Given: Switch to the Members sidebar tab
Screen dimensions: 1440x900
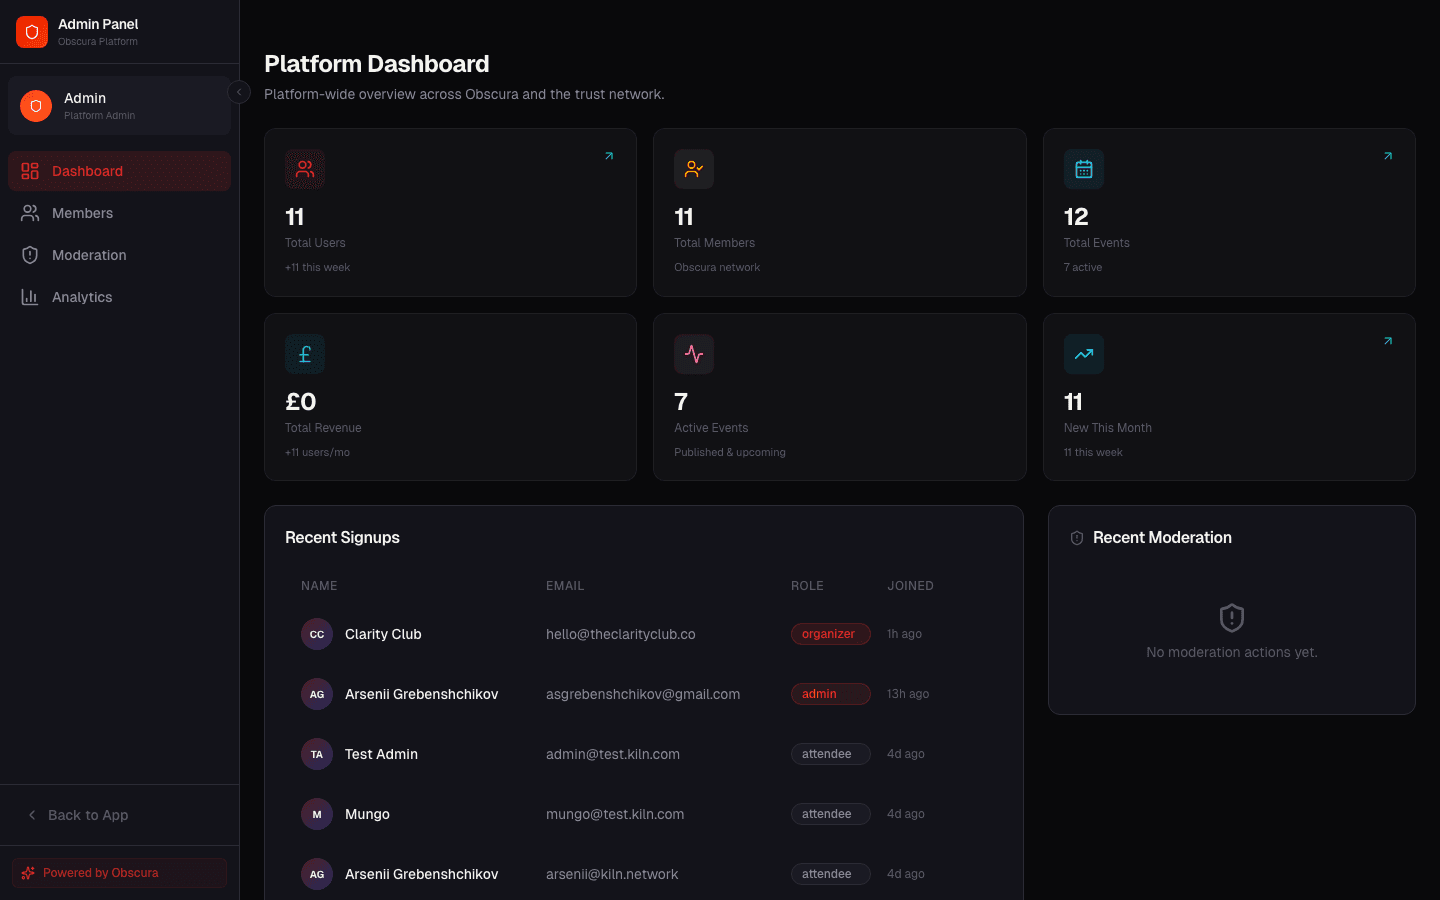Looking at the screenshot, I should 82,213.
